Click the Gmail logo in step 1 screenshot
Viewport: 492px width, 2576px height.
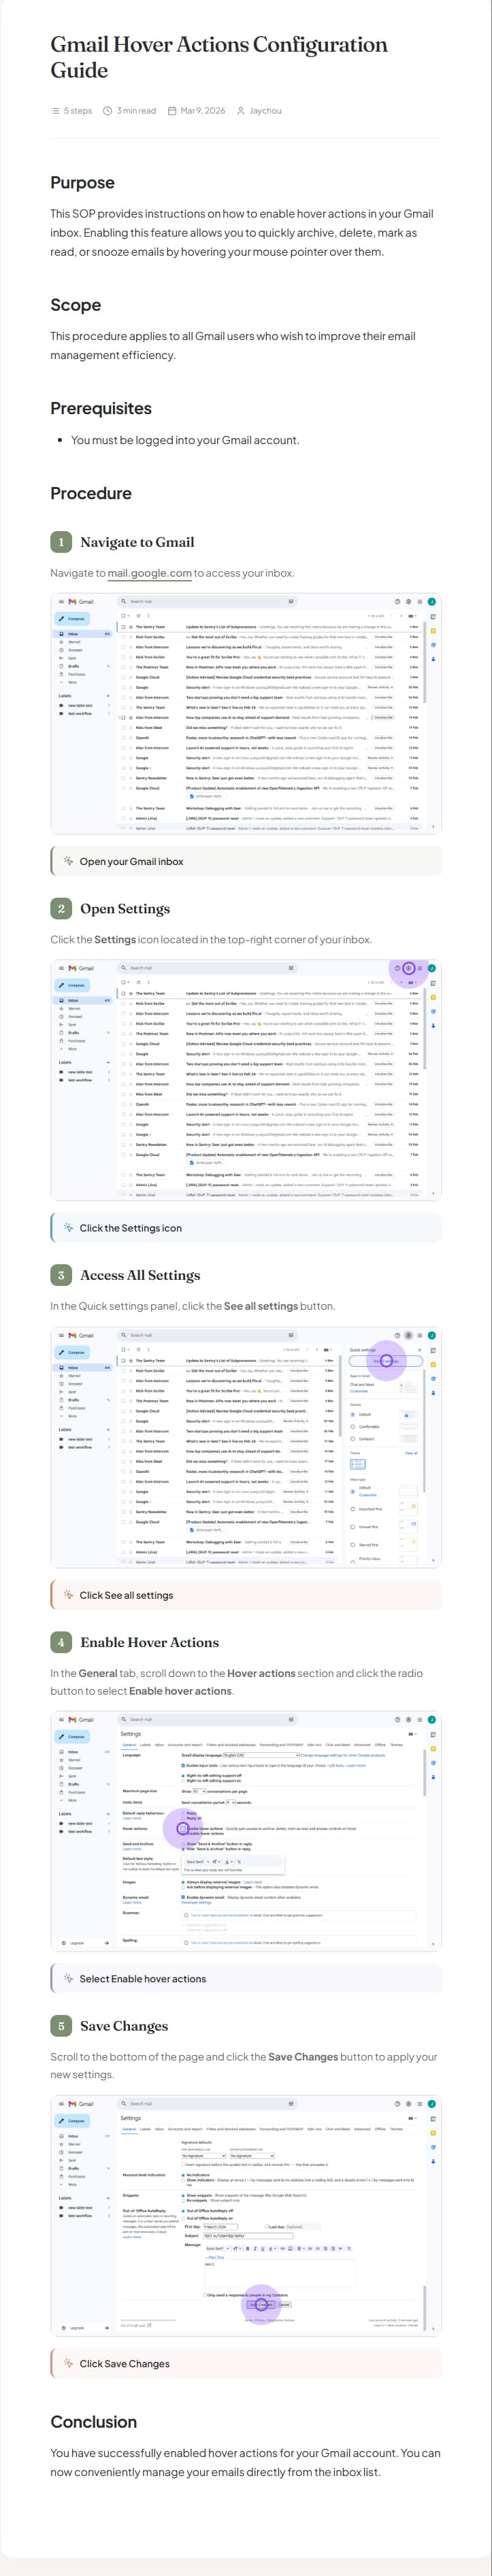[82, 602]
